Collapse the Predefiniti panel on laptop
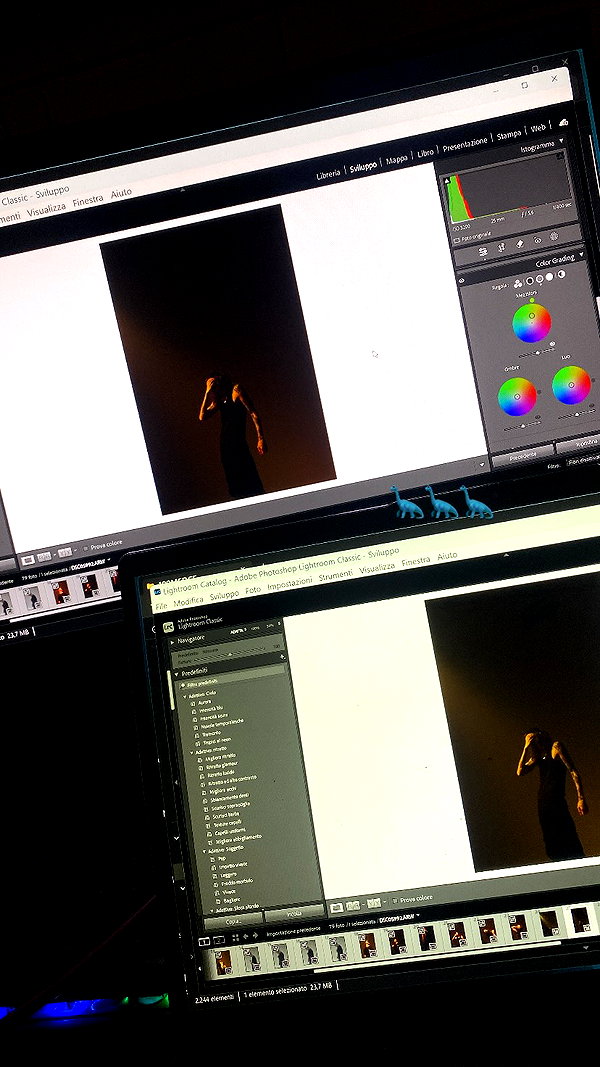600x1067 pixels. [178, 674]
